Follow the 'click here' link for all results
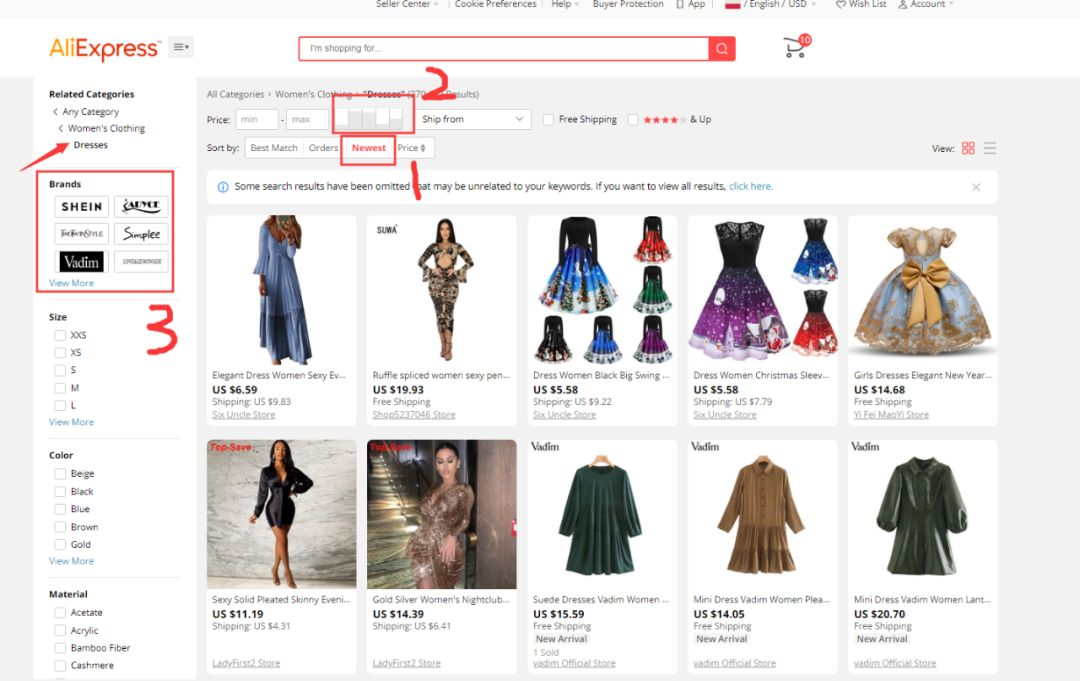1080x681 pixels. tap(751, 187)
